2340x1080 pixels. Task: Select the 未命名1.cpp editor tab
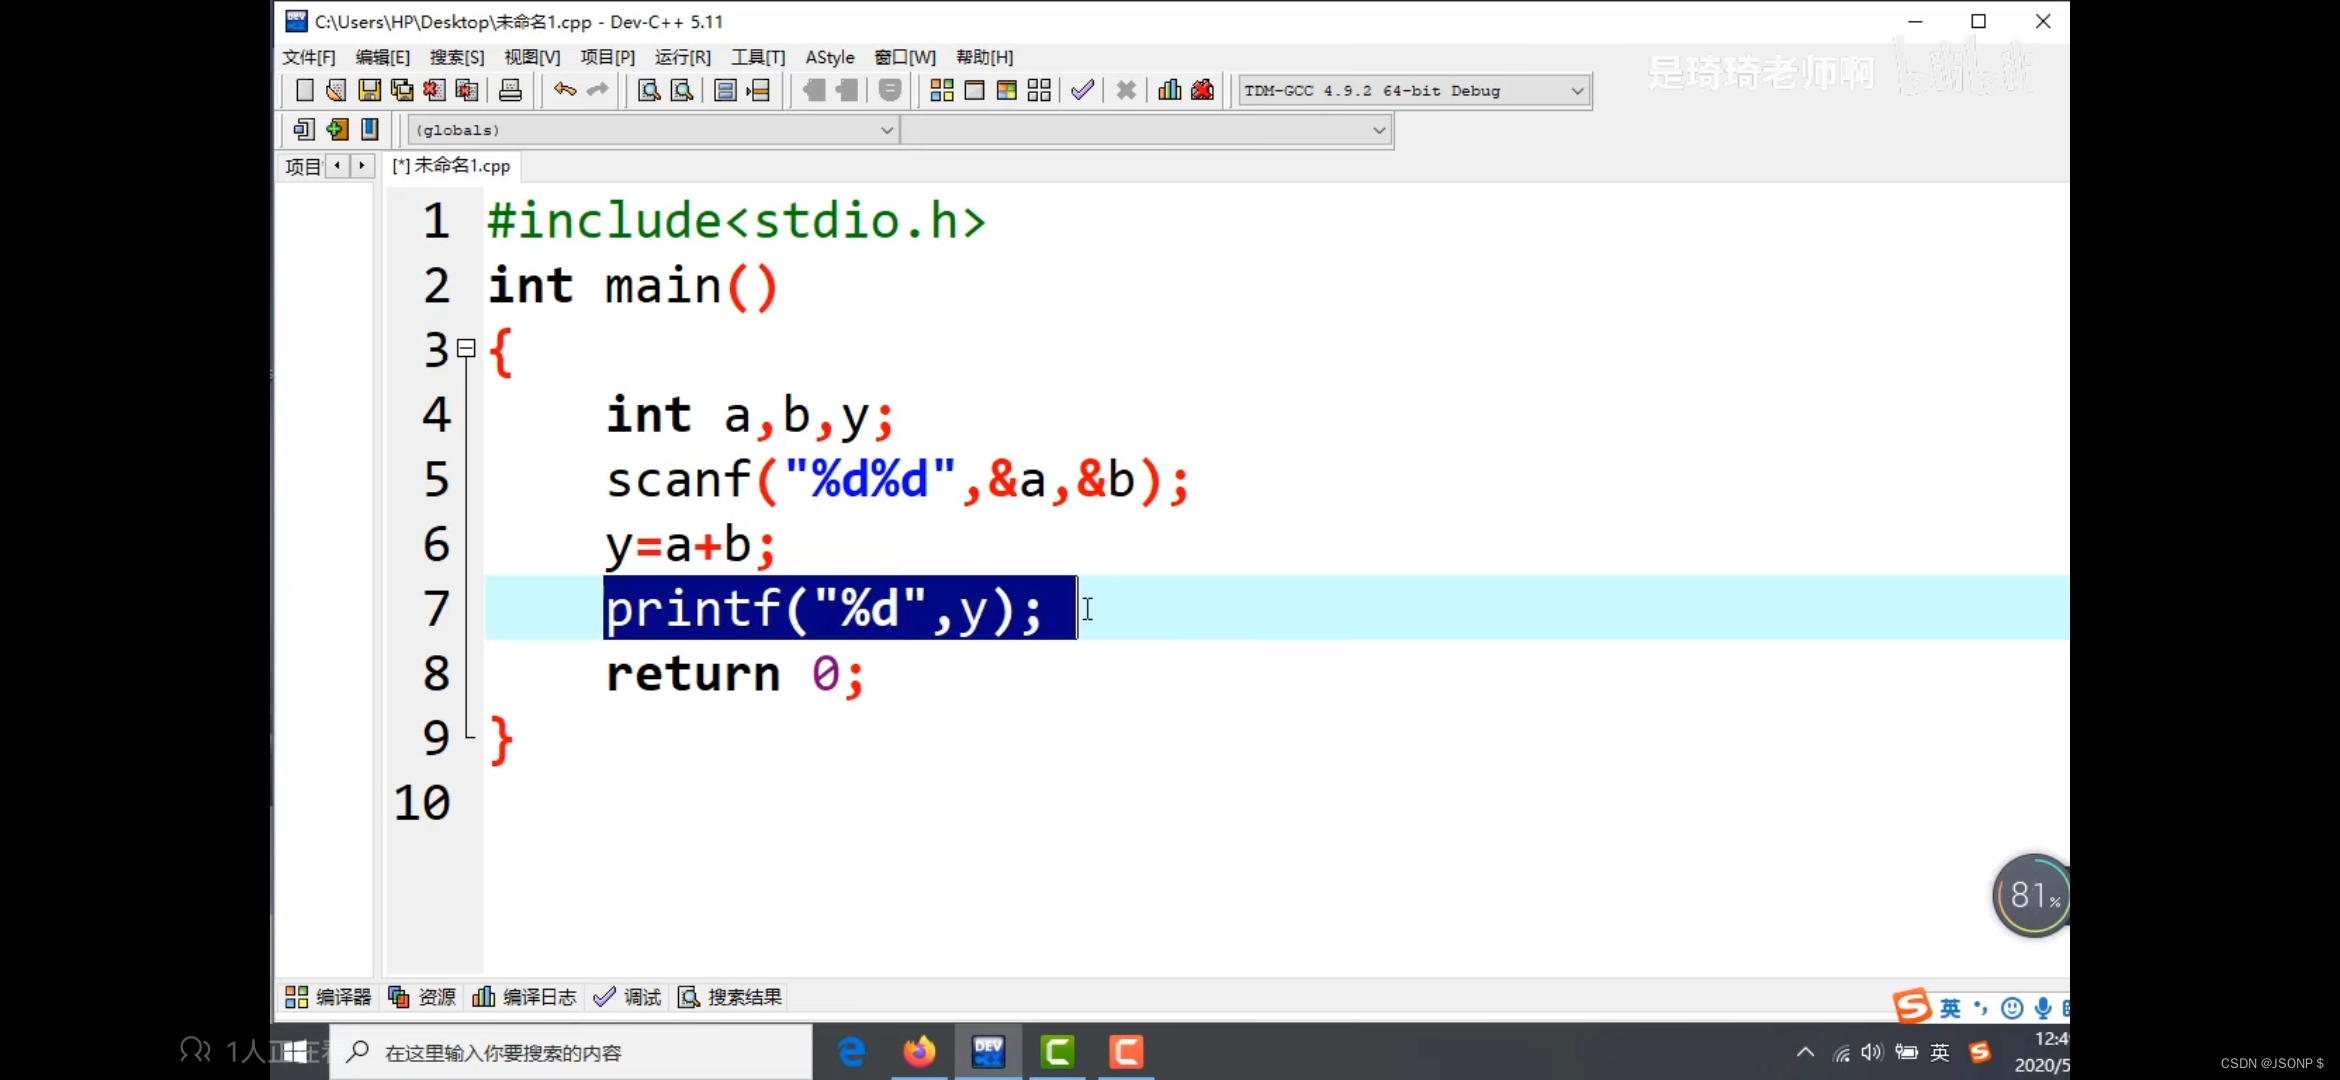coord(452,166)
